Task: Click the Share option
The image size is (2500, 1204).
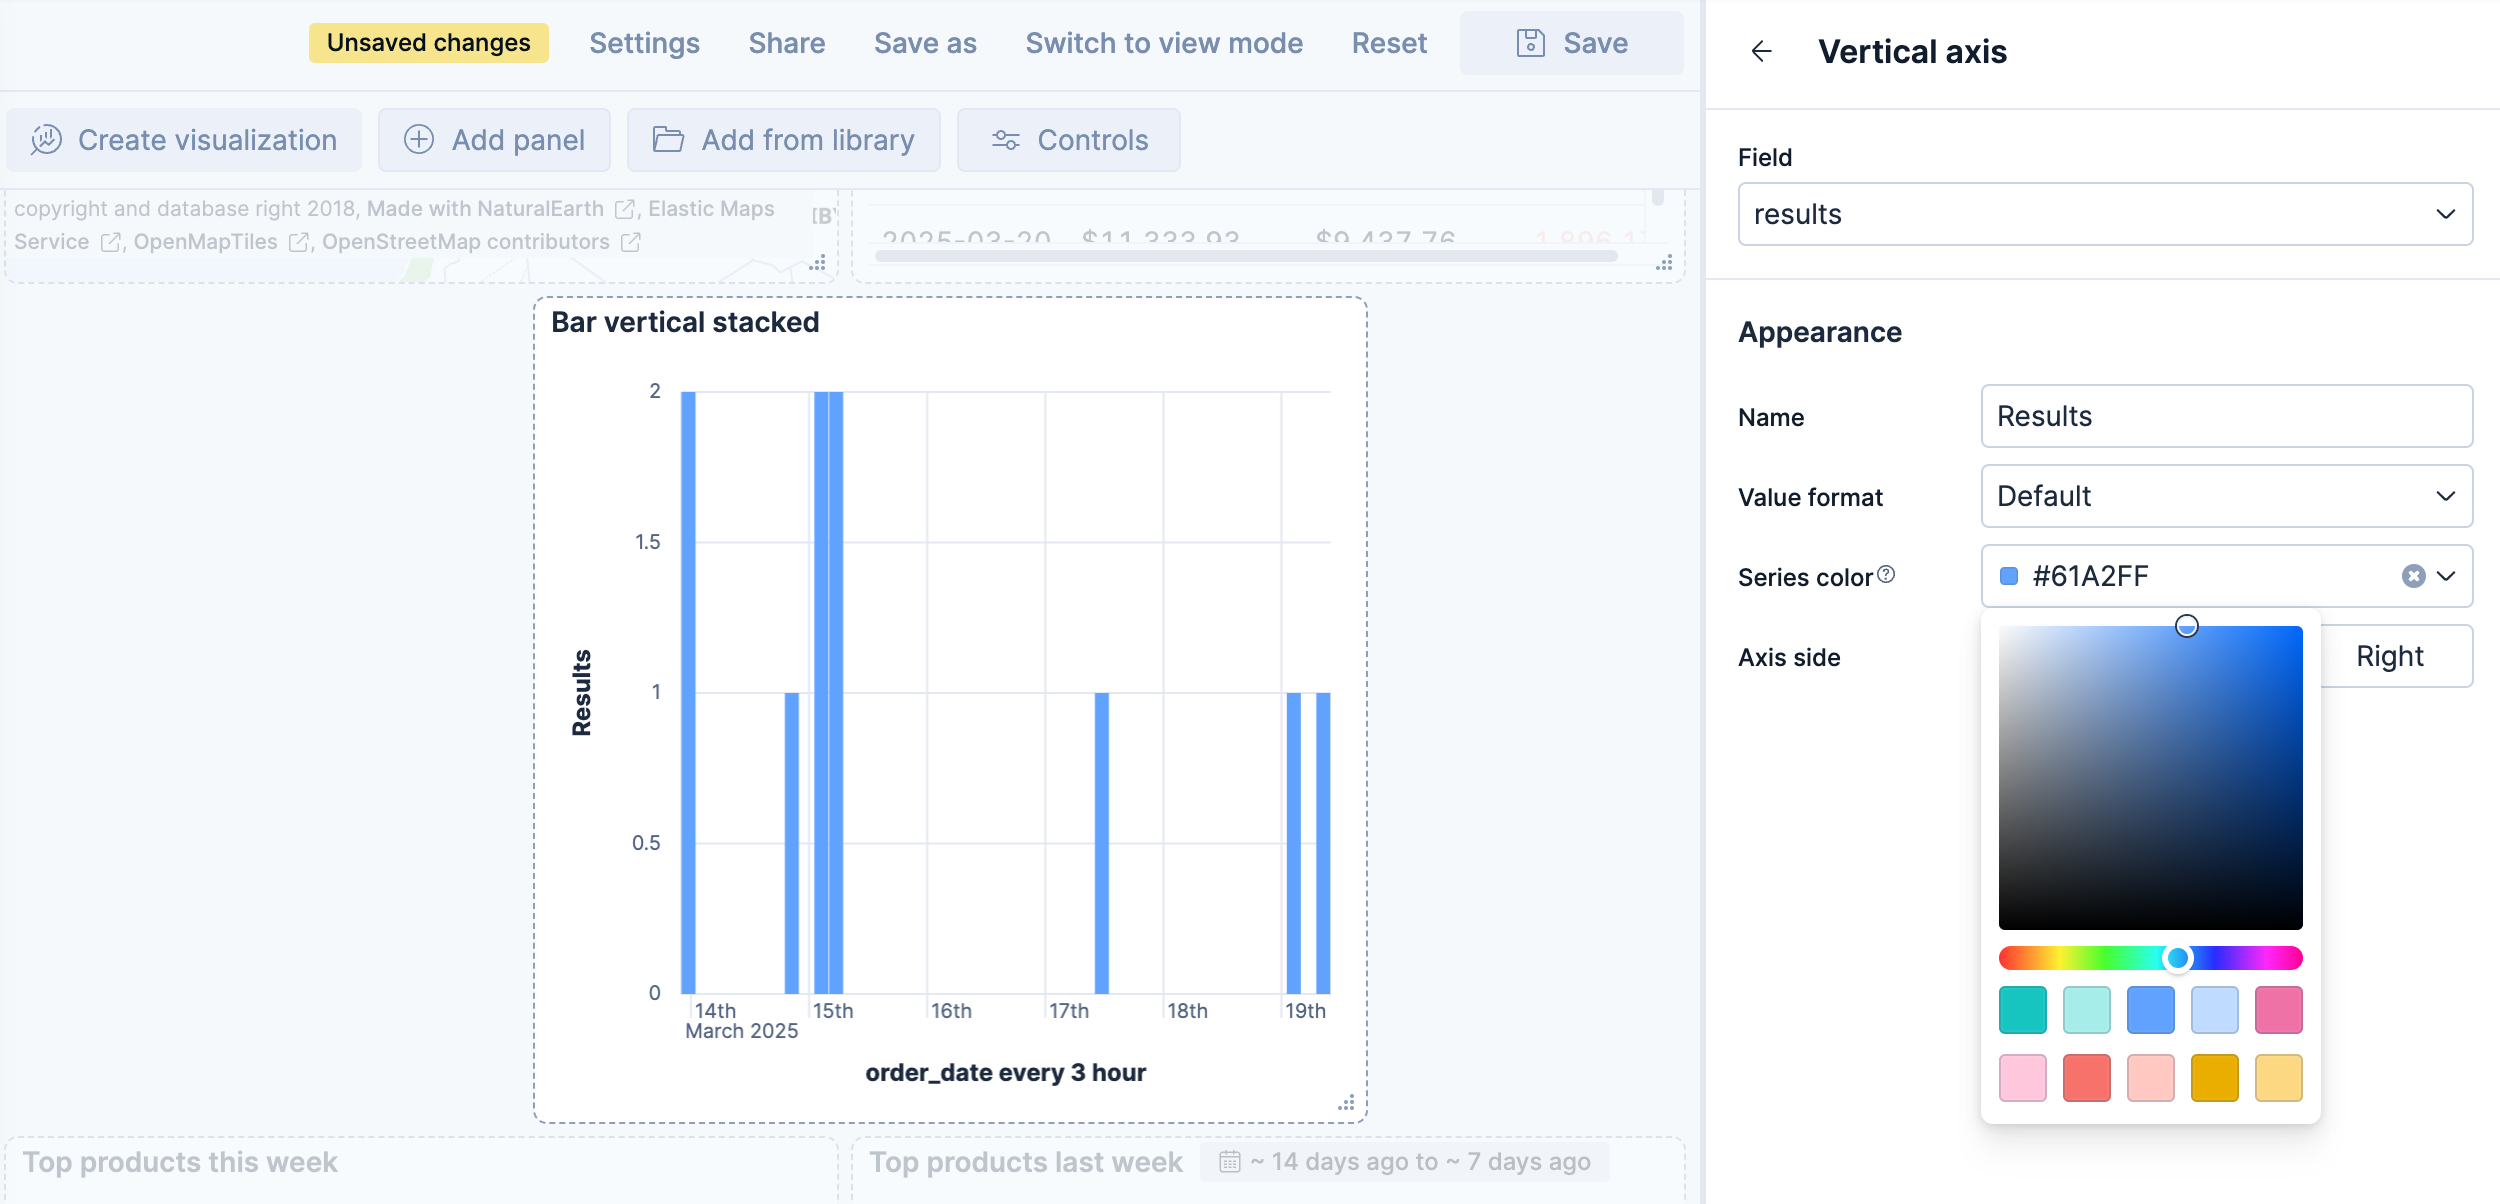Action: click(787, 42)
